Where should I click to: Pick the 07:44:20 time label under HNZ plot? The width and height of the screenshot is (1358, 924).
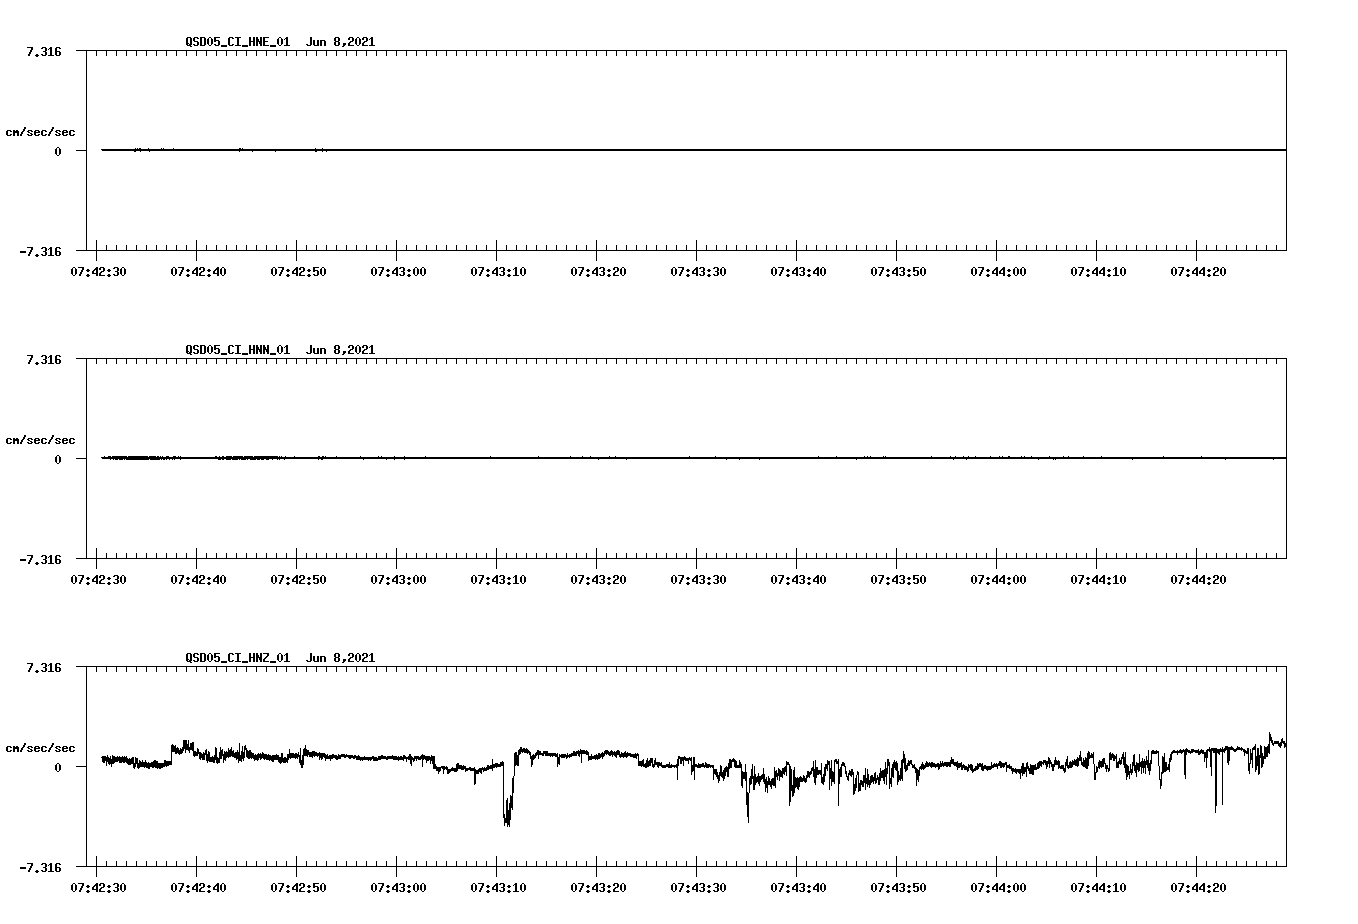1198,887
